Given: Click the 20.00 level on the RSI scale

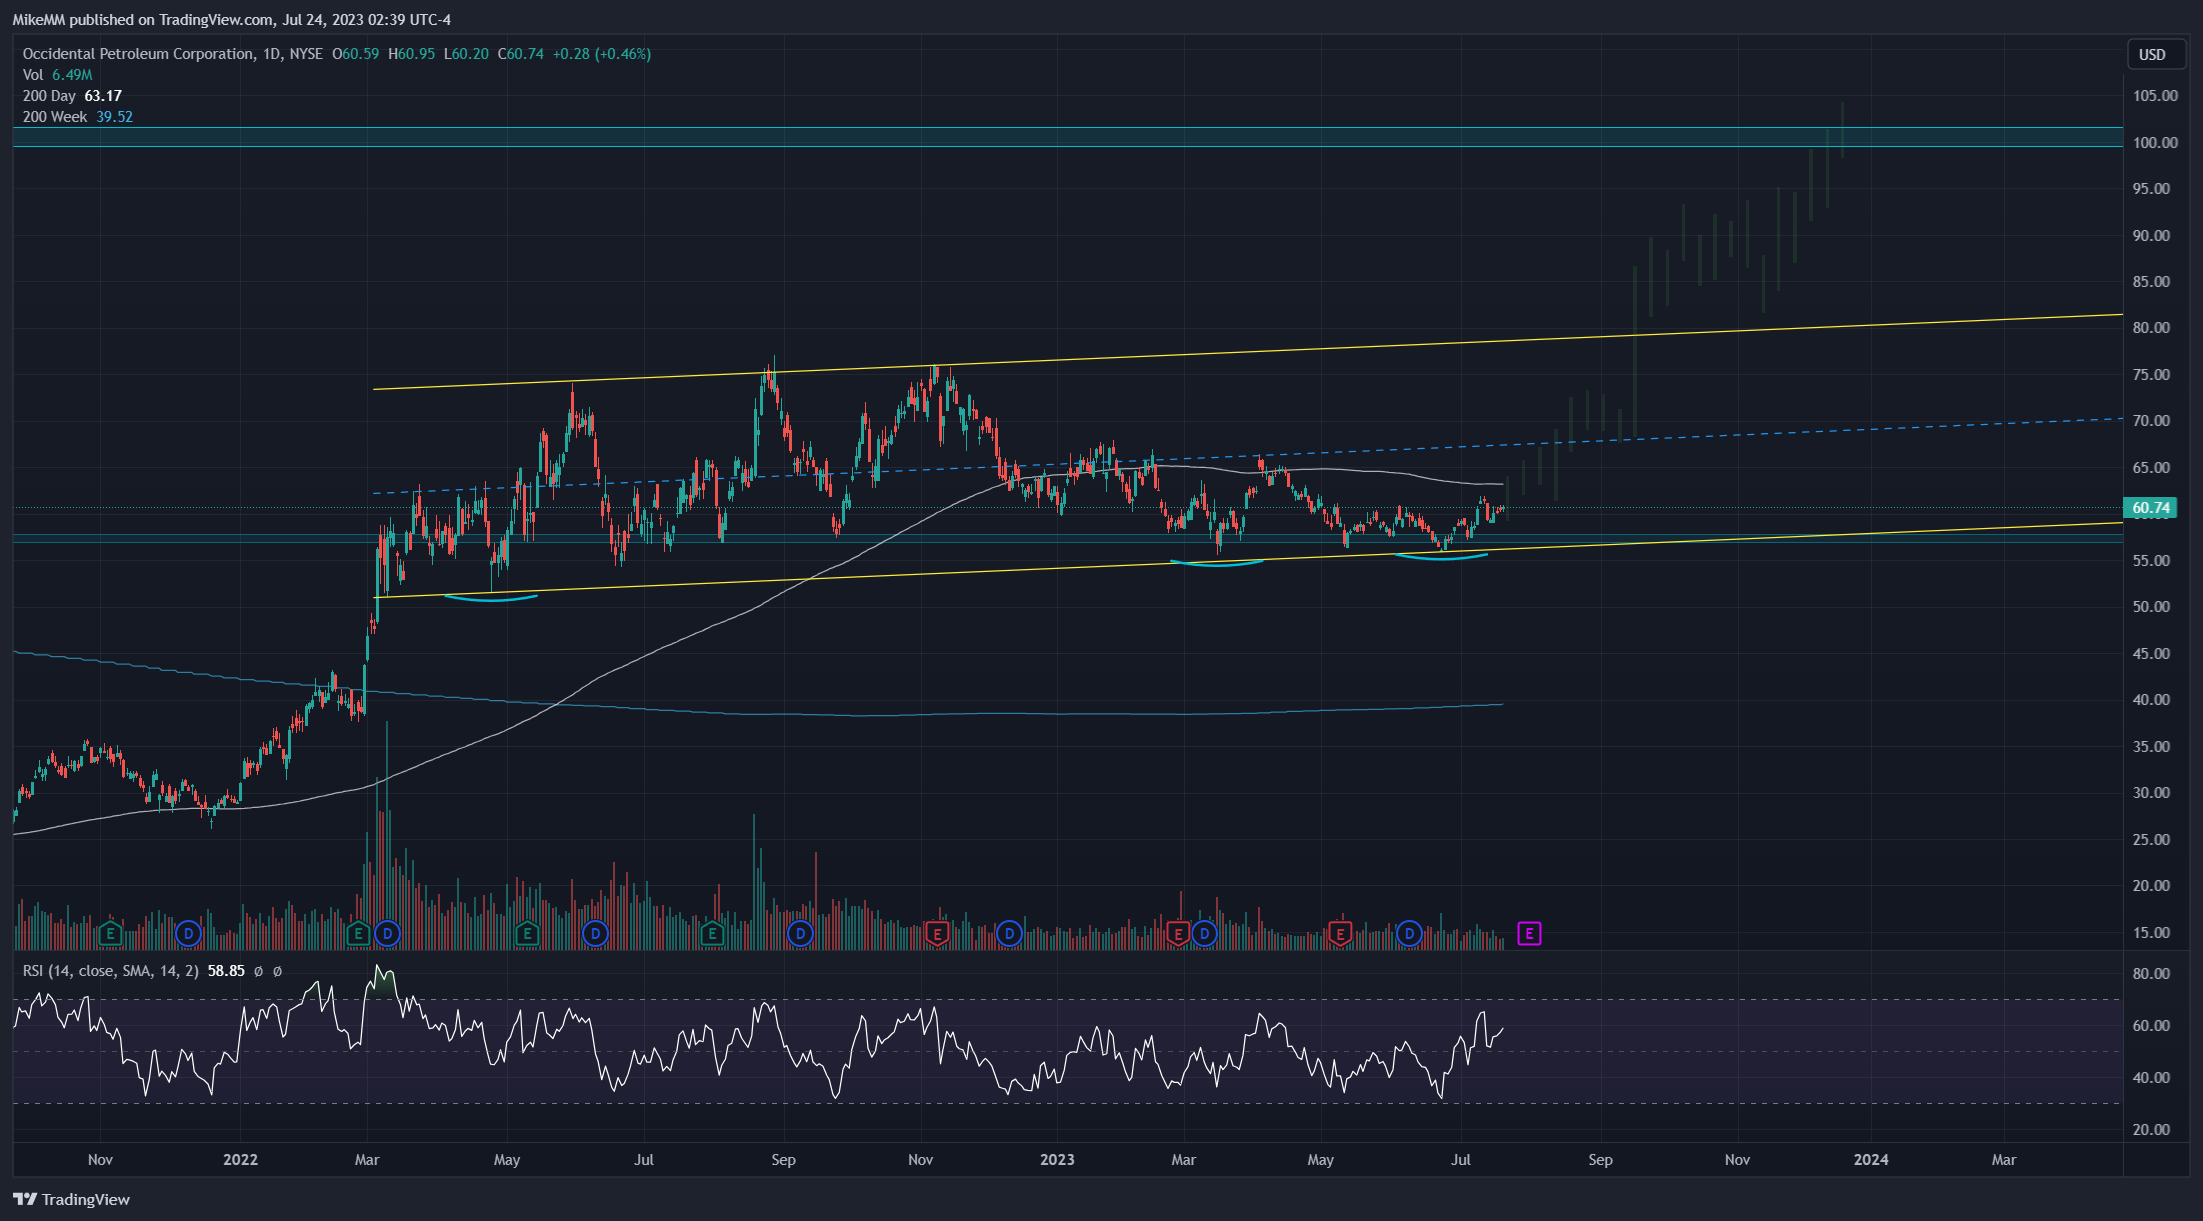Looking at the screenshot, I should 2151,1130.
